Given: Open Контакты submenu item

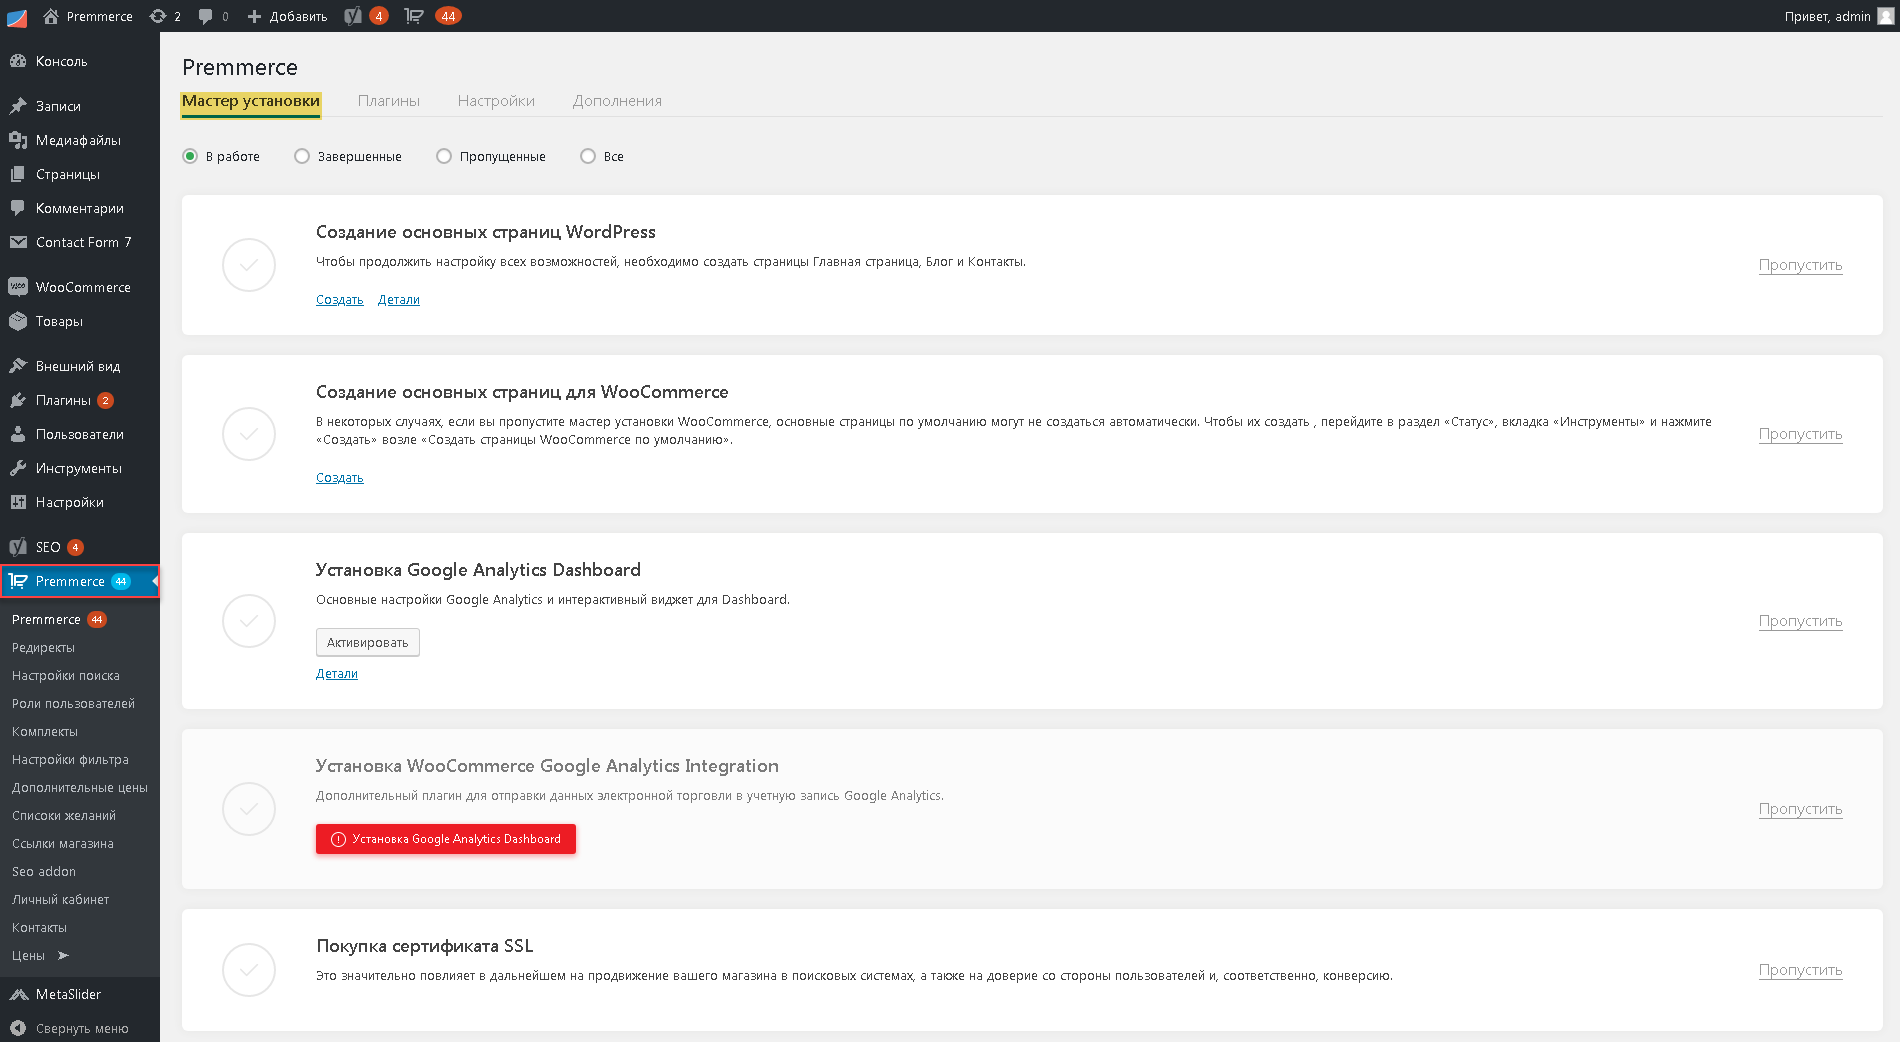Looking at the screenshot, I should tap(39, 928).
